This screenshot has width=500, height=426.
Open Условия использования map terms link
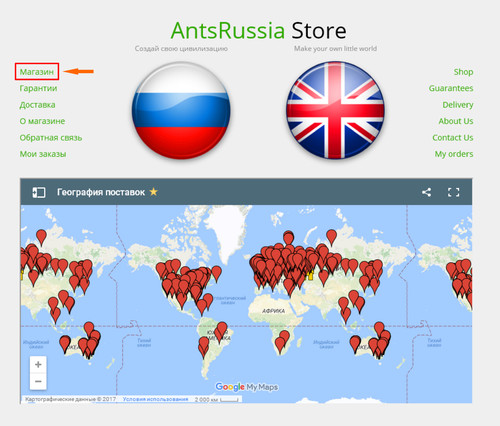155,399
